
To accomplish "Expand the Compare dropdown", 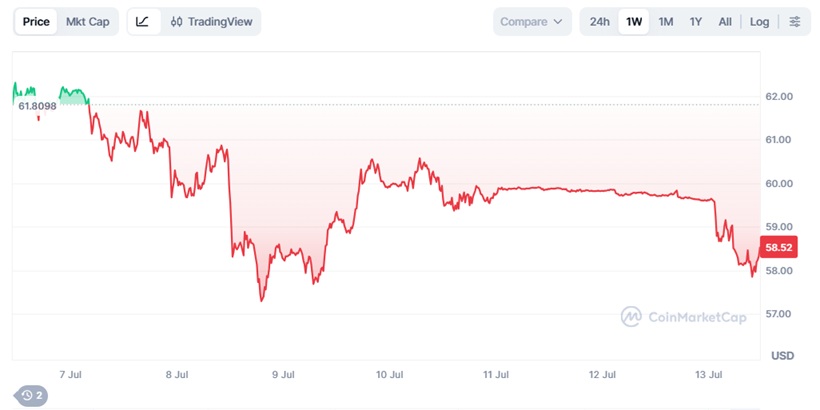I will click(532, 21).
